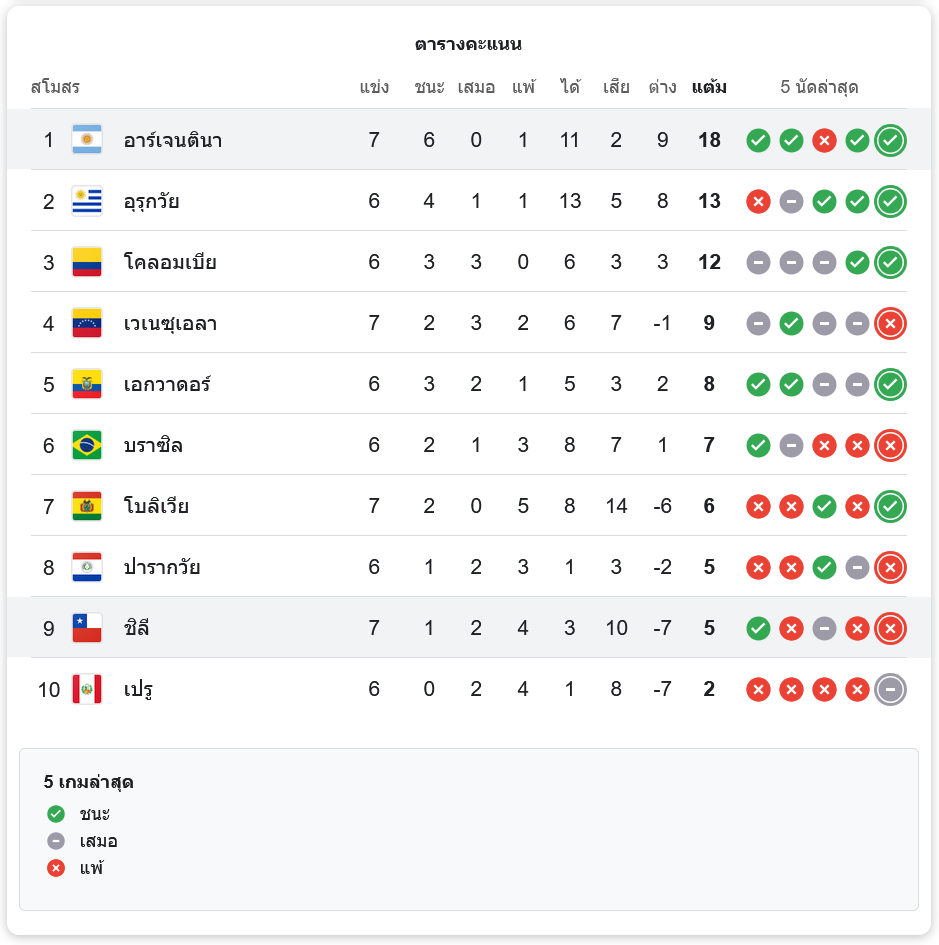
Task: Click the 5 นัดล่าสุด column header
Action: (x=819, y=87)
